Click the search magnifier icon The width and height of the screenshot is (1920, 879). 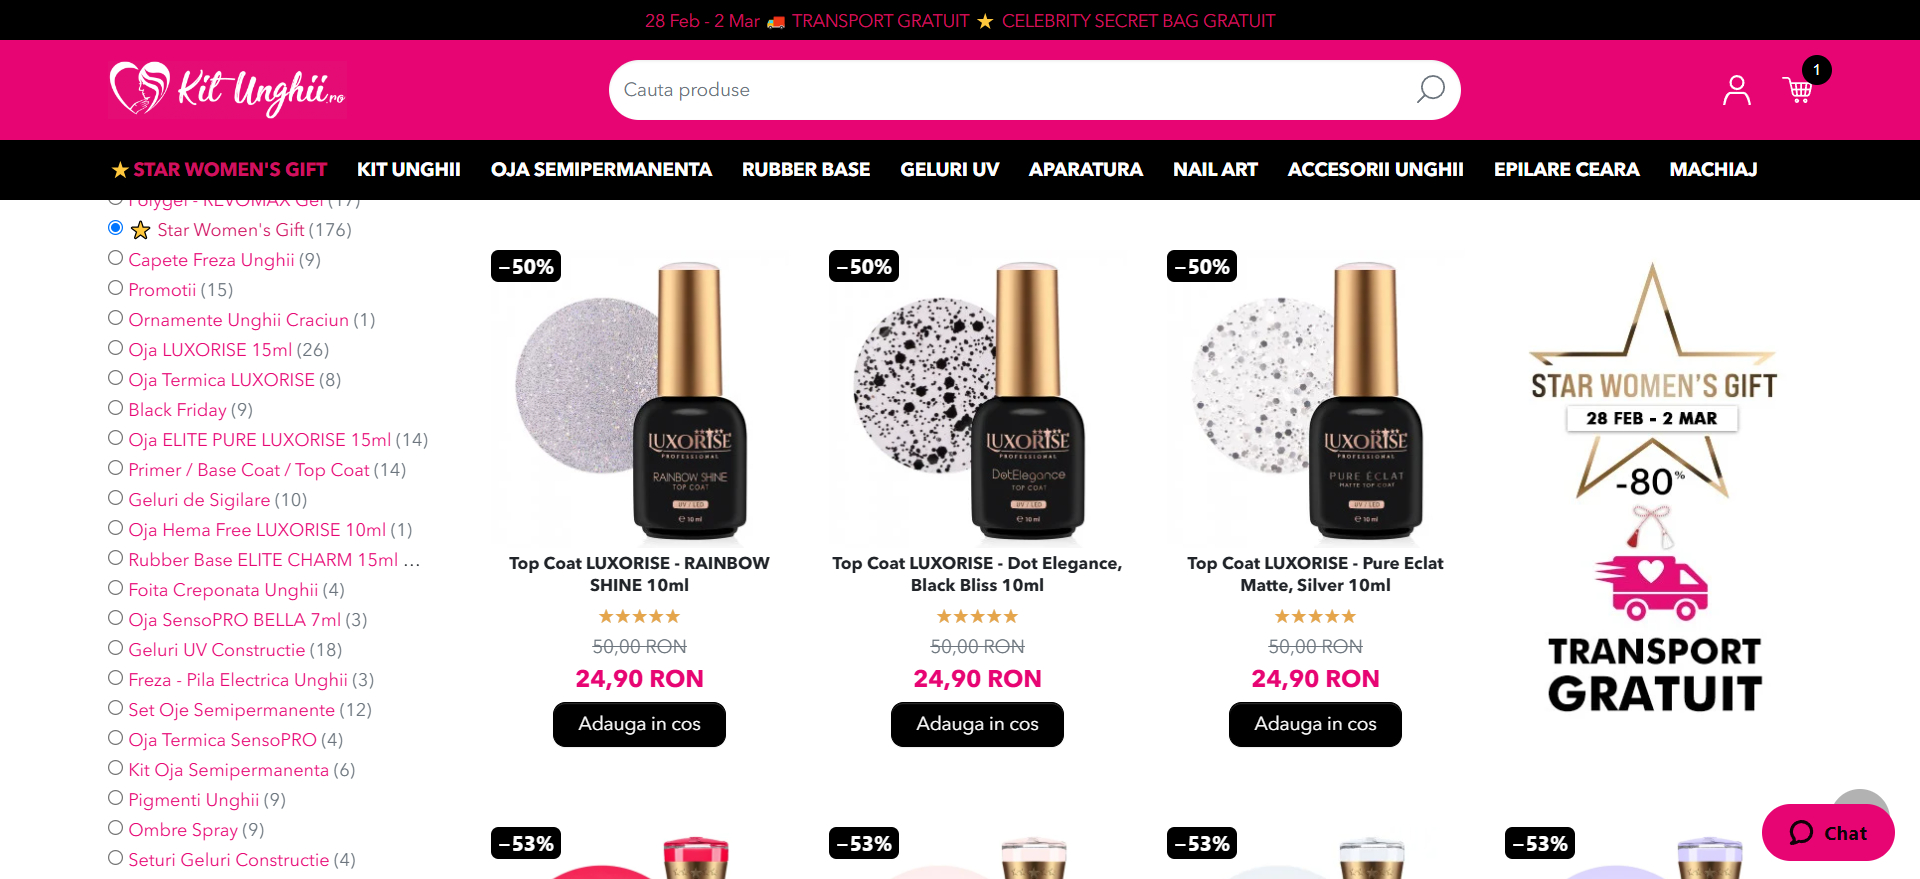click(1430, 90)
